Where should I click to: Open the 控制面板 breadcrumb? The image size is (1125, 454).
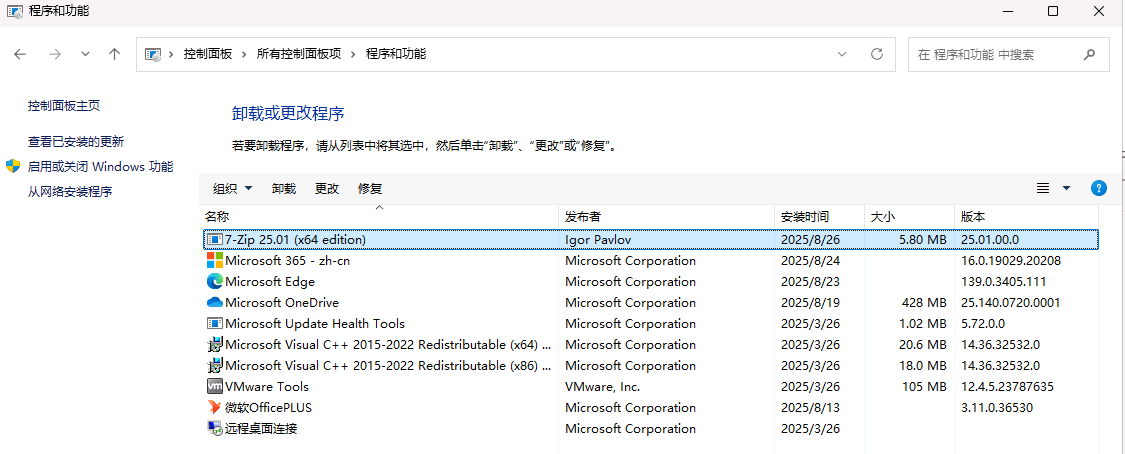(x=208, y=54)
